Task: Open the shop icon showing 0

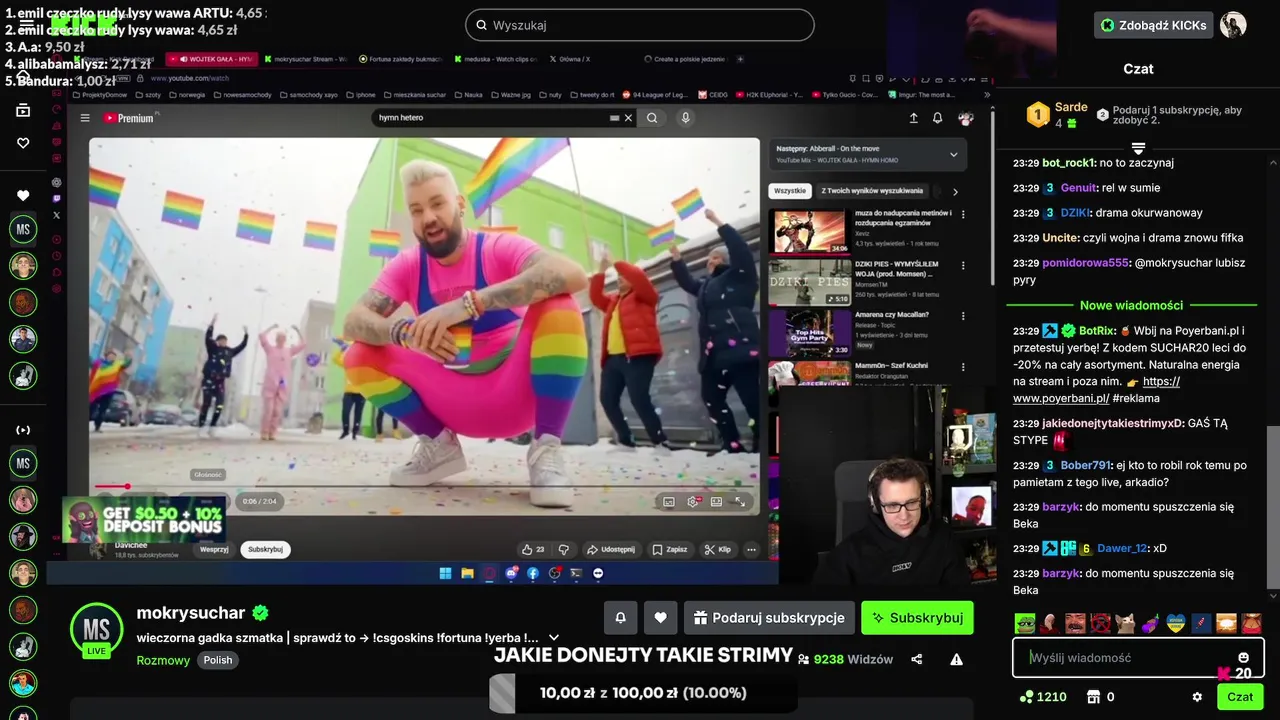Action: tap(1100, 697)
